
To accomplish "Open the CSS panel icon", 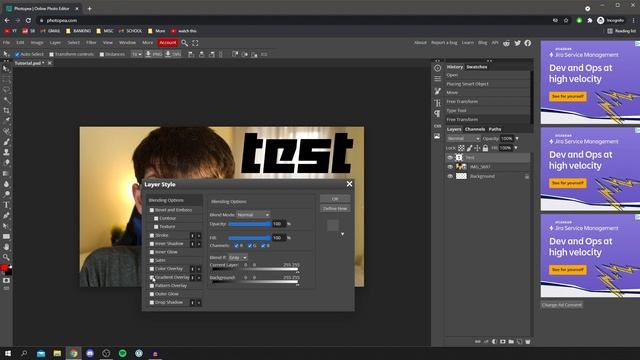I will point(438,126).
